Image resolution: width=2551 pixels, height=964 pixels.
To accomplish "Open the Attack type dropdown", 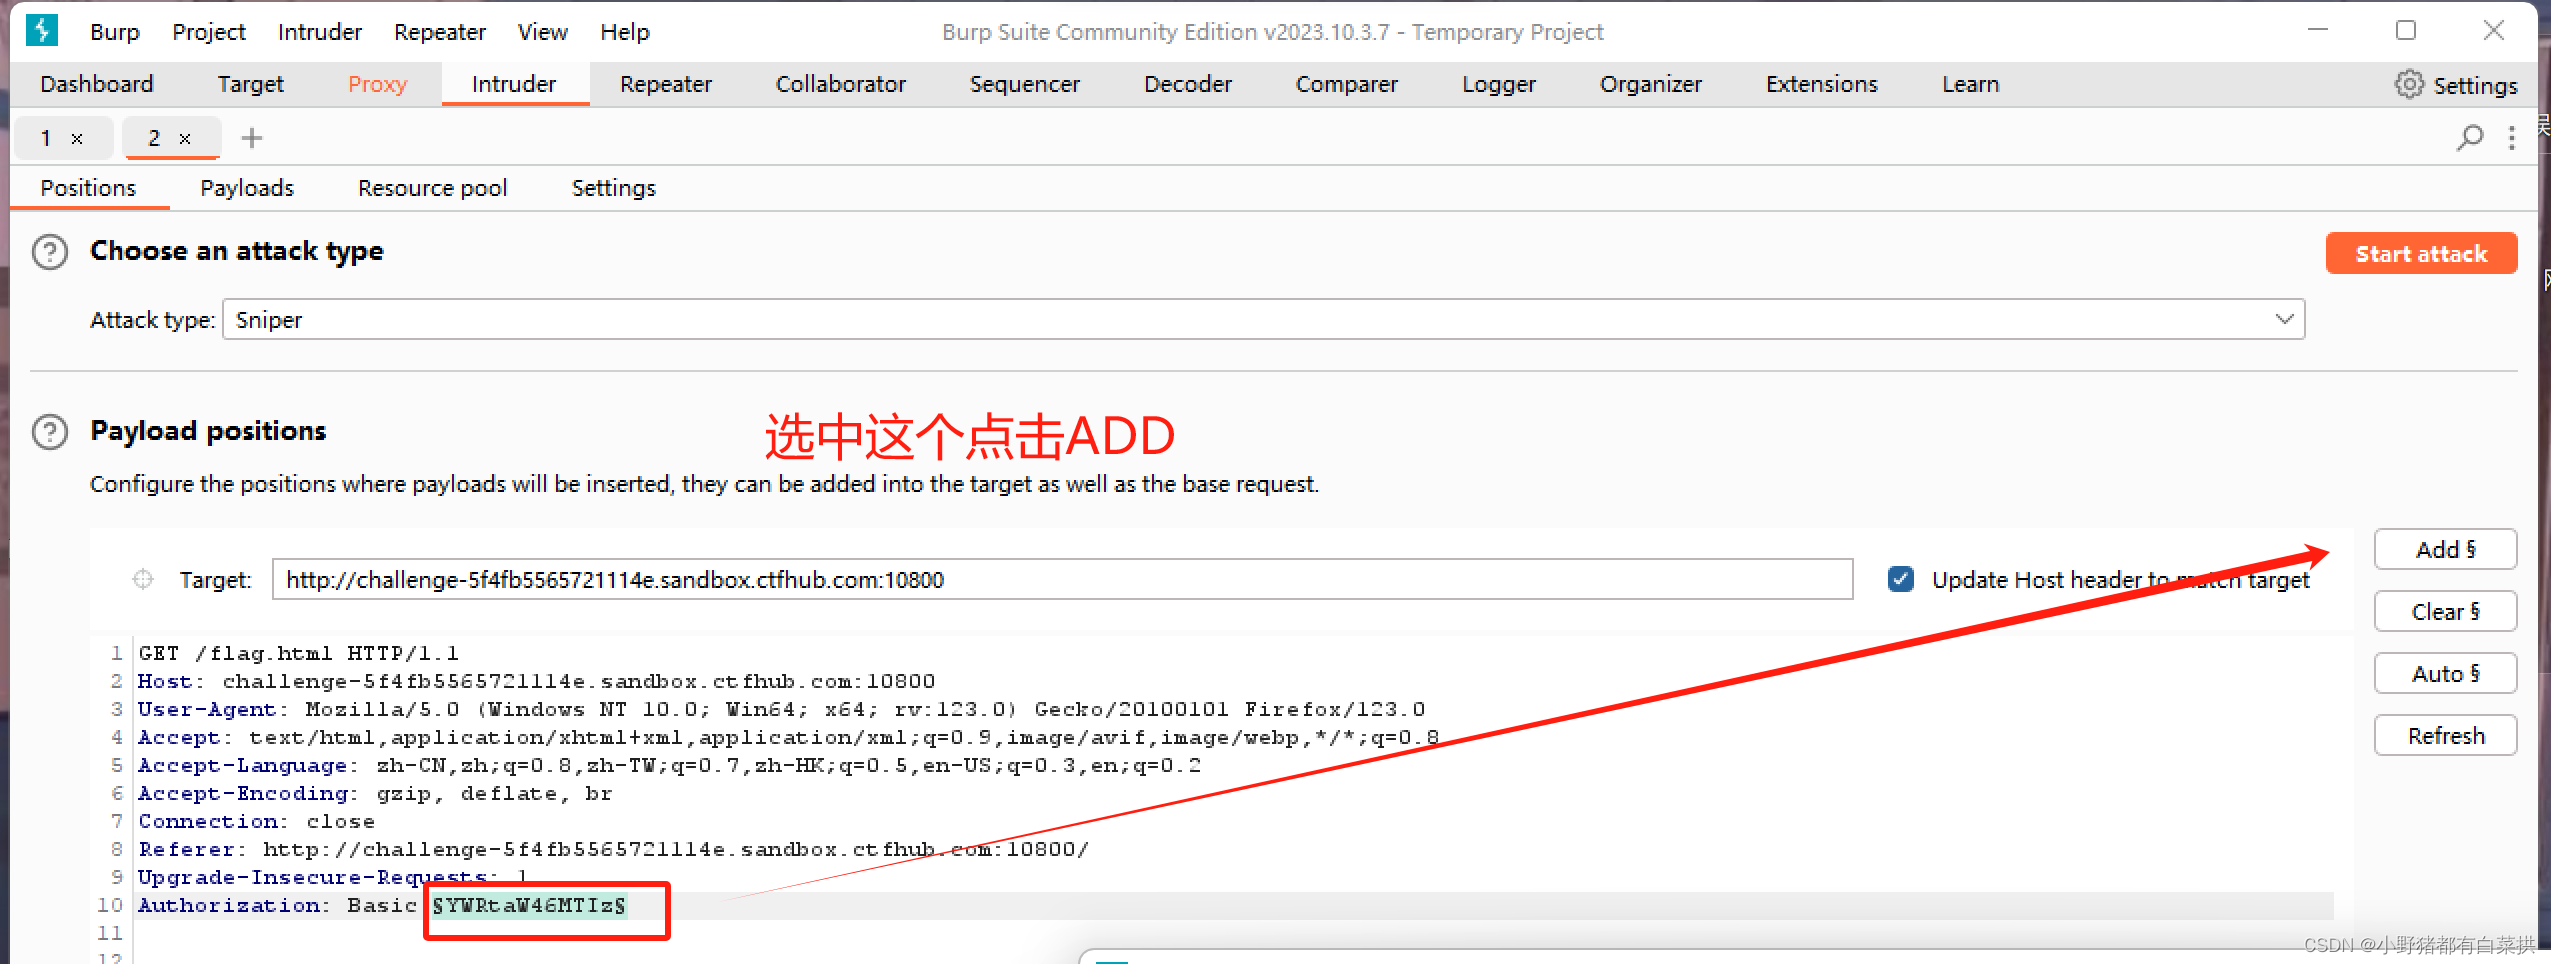I will pyautogui.click(x=2283, y=319).
